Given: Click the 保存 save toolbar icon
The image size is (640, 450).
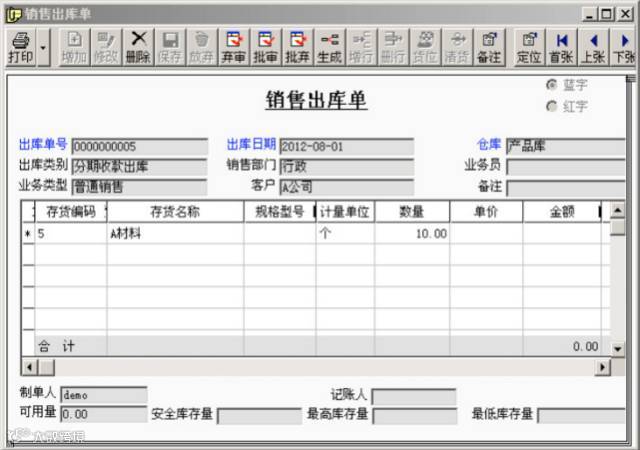Looking at the screenshot, I should (170, 47).
